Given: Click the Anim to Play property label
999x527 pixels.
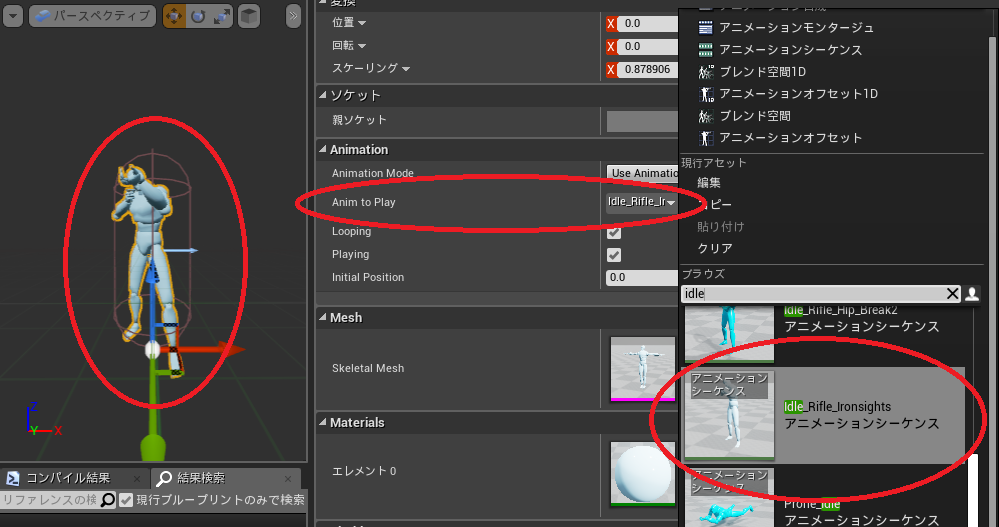Looking at the screenshot, I should 363,202.
